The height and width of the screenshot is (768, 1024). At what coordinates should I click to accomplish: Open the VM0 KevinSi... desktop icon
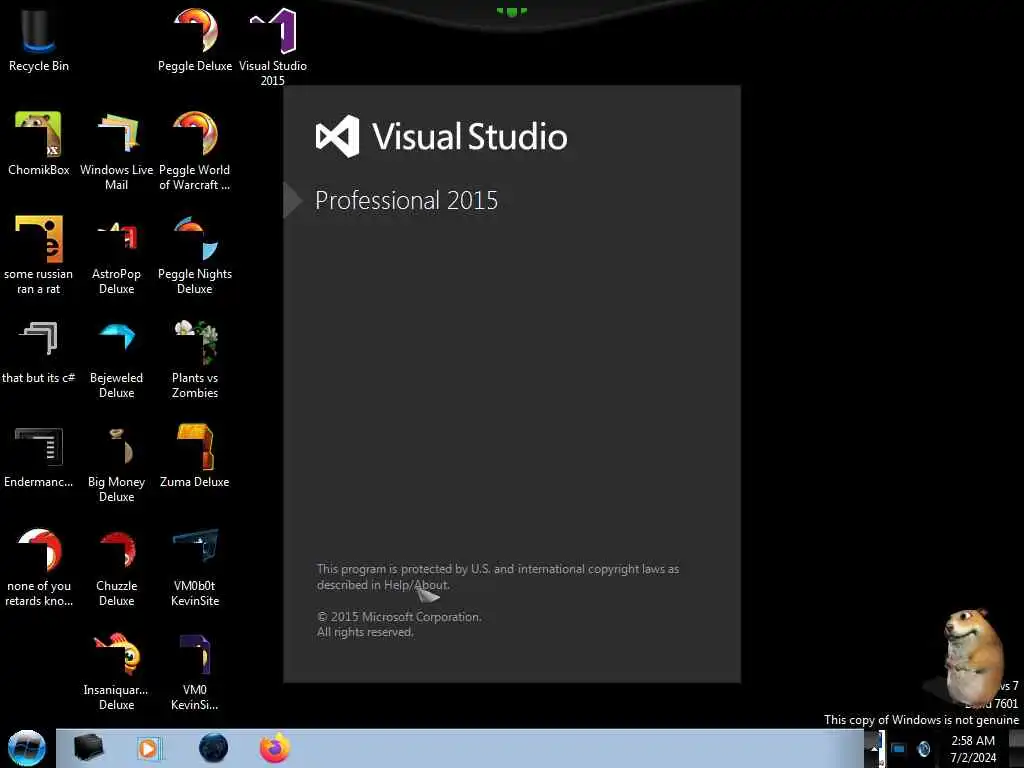[195, 671]
